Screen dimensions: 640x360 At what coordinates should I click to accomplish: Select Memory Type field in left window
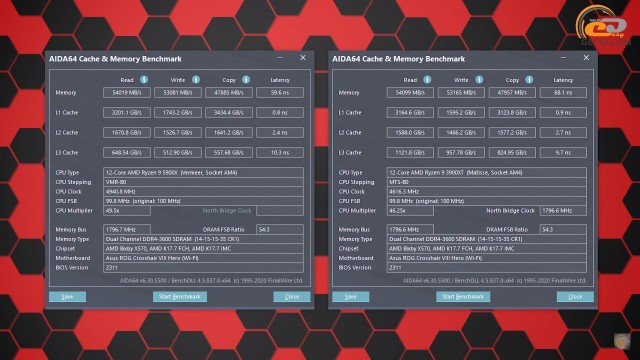[203, 239]
